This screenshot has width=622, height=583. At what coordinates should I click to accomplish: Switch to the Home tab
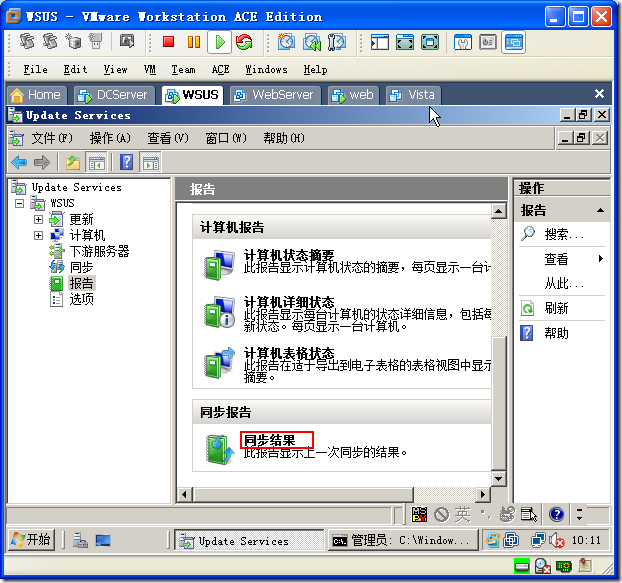36,95
